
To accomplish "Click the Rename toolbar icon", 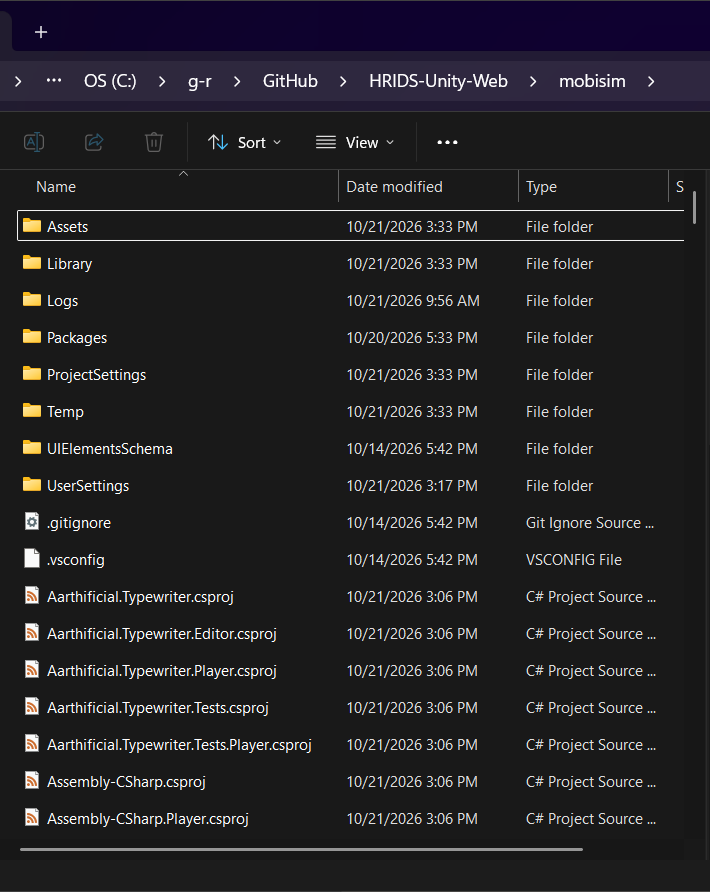I will pos(34,142).
